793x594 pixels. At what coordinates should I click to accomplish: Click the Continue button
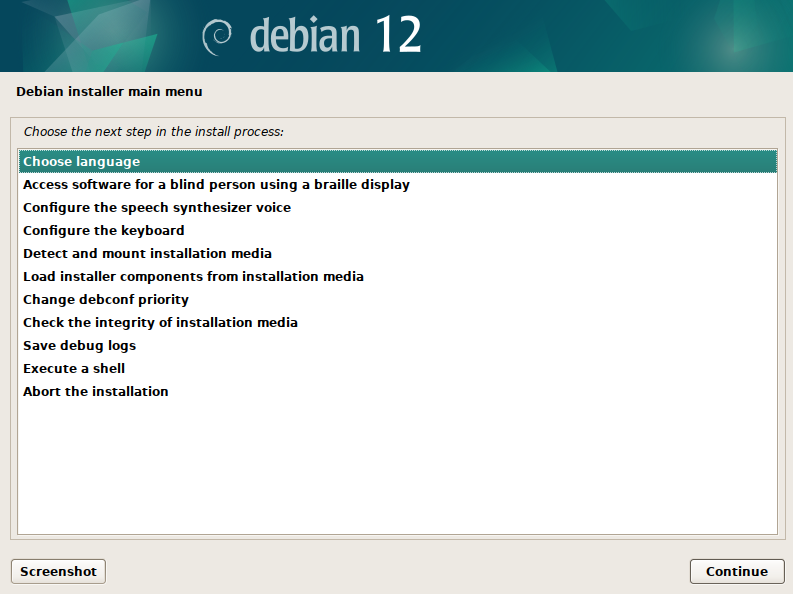click(737, 571)
